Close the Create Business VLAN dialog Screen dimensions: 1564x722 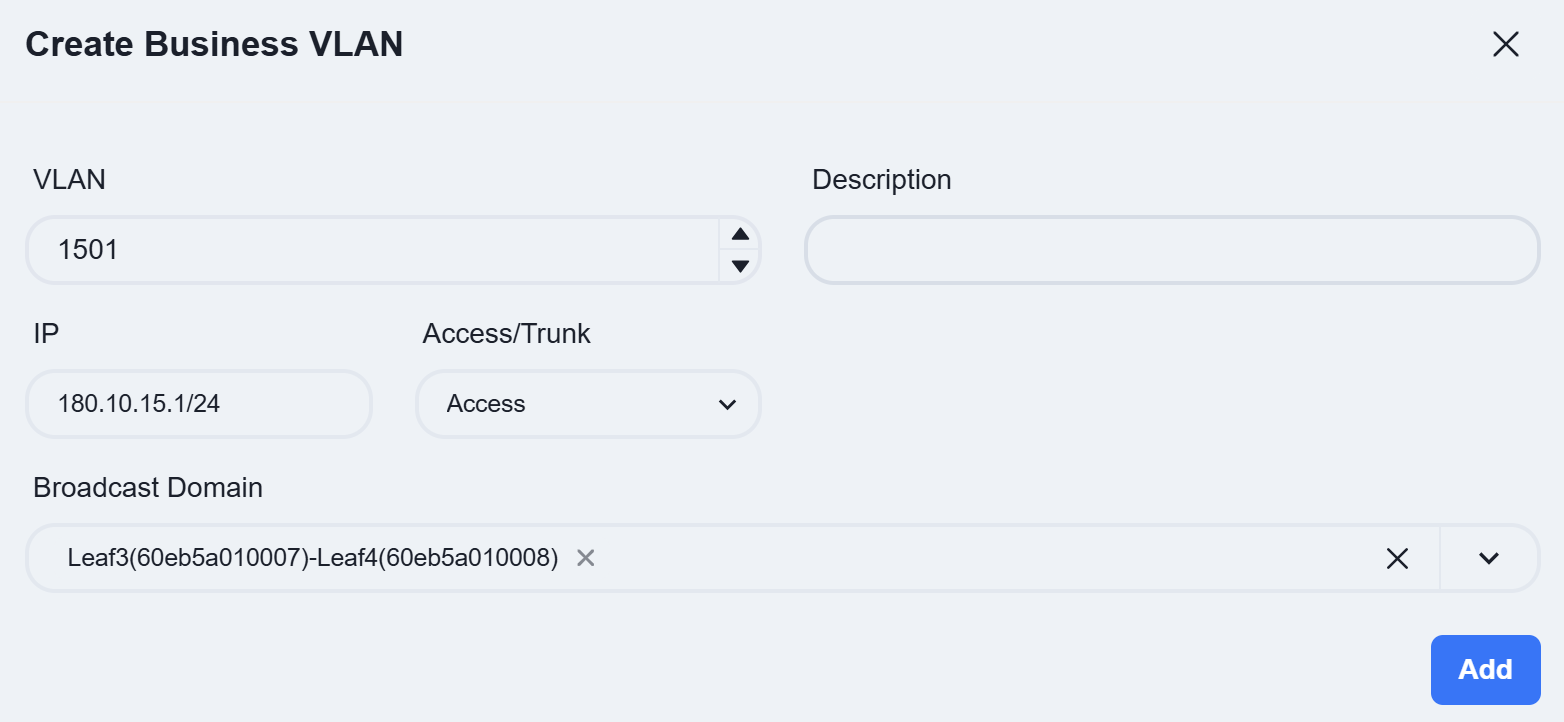pyautogui.click(x=1505, y=45)
